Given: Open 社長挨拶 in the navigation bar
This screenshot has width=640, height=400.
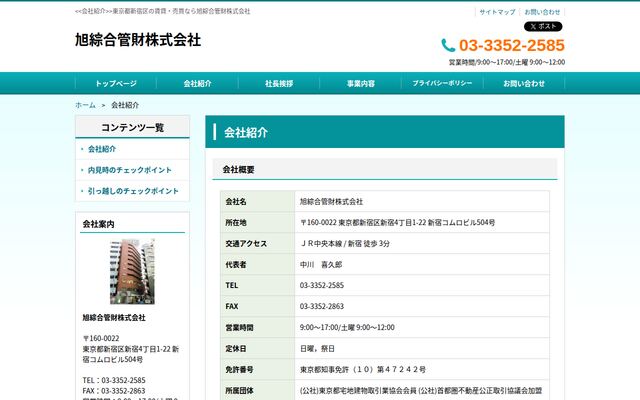Looking at the screenshot, I should click(x=279, y=83).
